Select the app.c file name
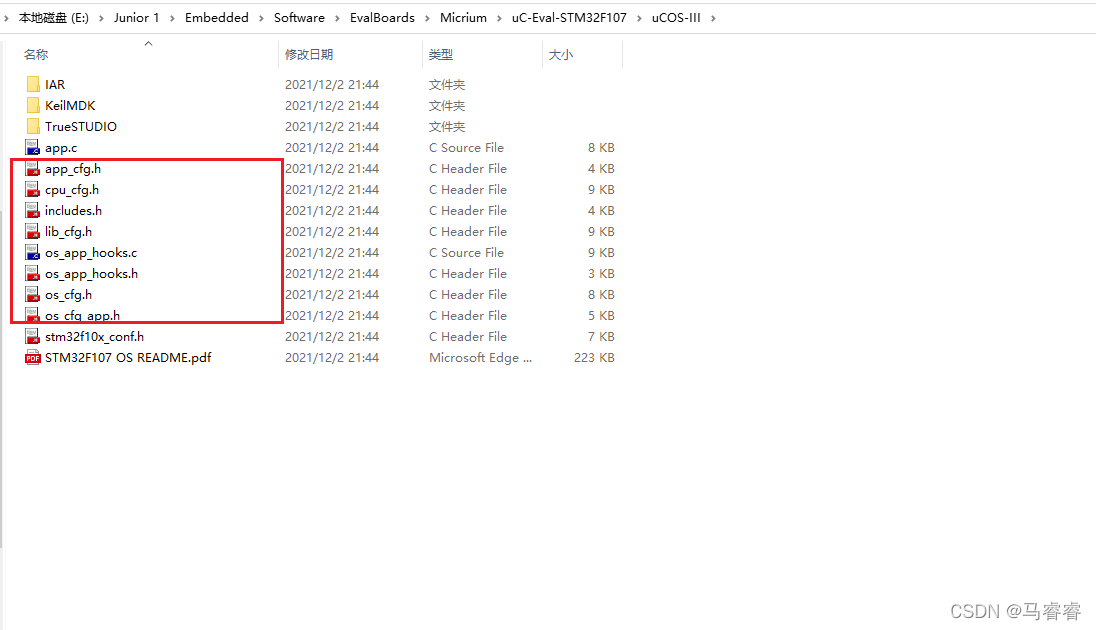Screen dimensions: 1096x630 [62, 148]
